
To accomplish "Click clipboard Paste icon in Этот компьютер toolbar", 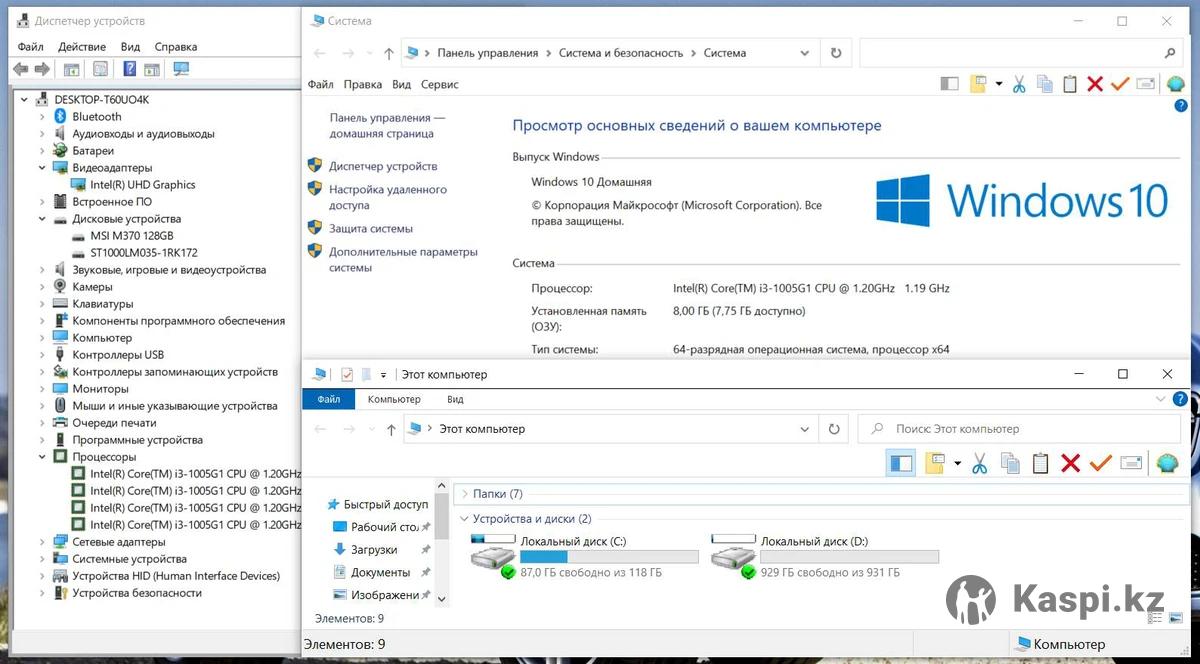I will point(1040,463).
